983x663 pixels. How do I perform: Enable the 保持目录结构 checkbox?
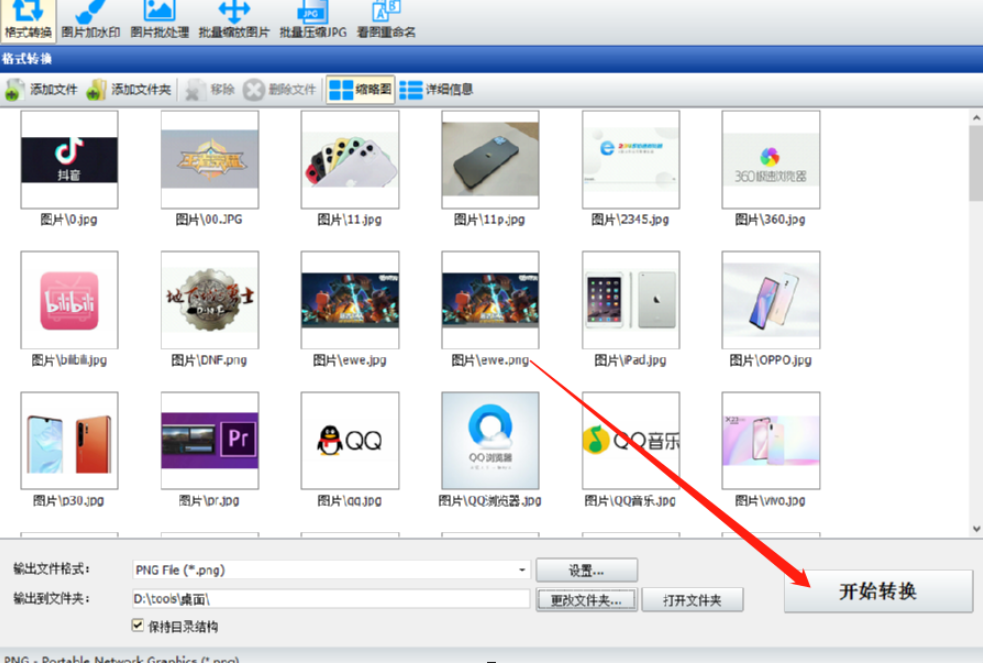coord(137,625)
